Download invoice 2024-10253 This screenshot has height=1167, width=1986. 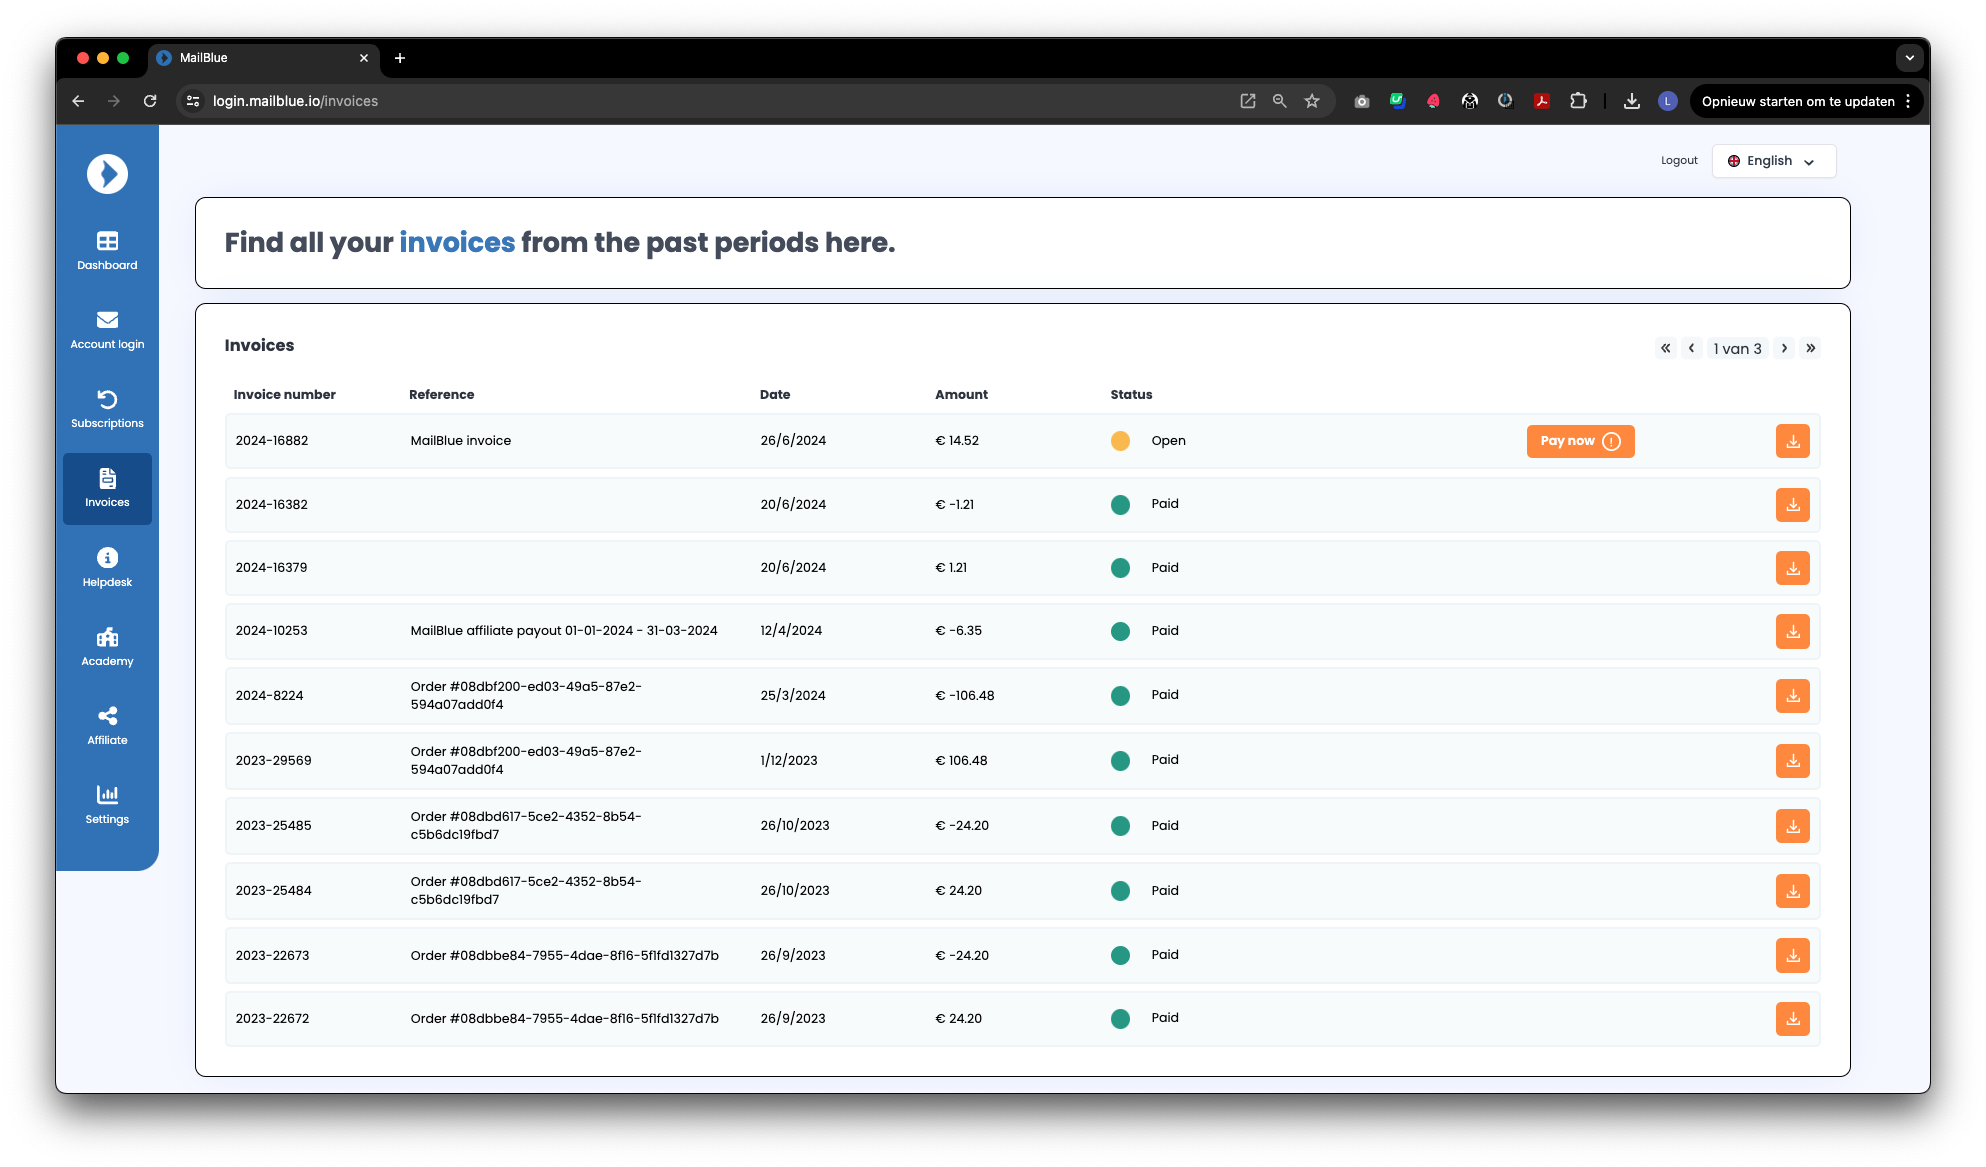[x=1792, y=631]
